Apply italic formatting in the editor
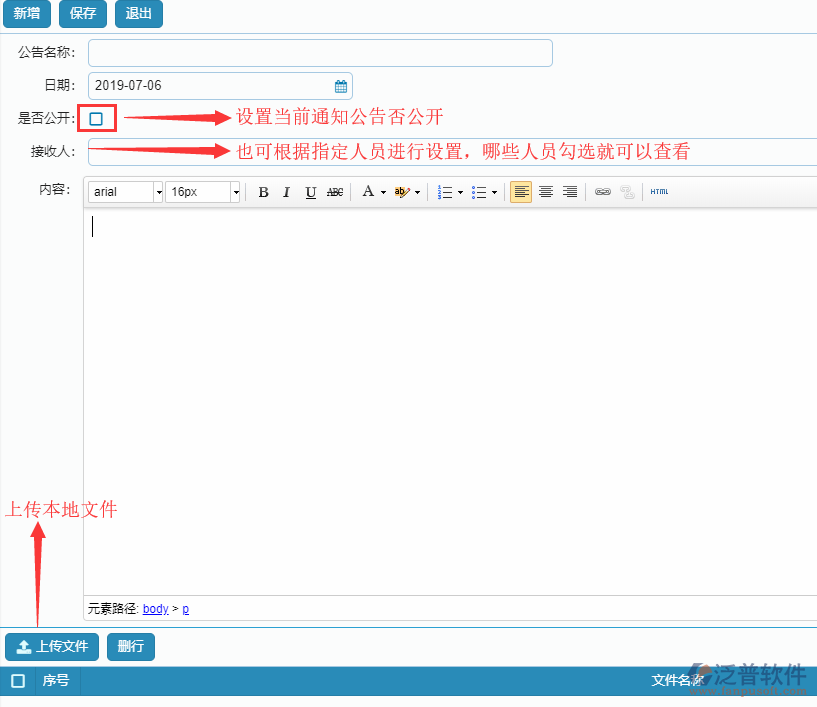 (x=287, y=191)
